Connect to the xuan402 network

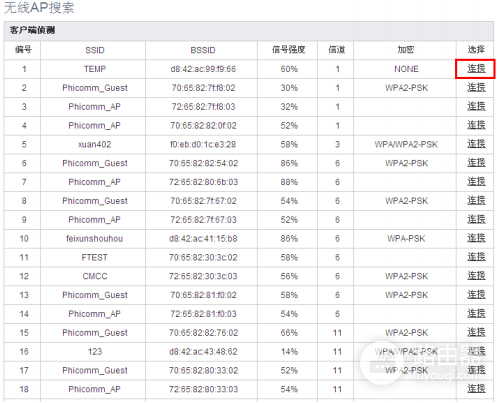click(476, 144)
